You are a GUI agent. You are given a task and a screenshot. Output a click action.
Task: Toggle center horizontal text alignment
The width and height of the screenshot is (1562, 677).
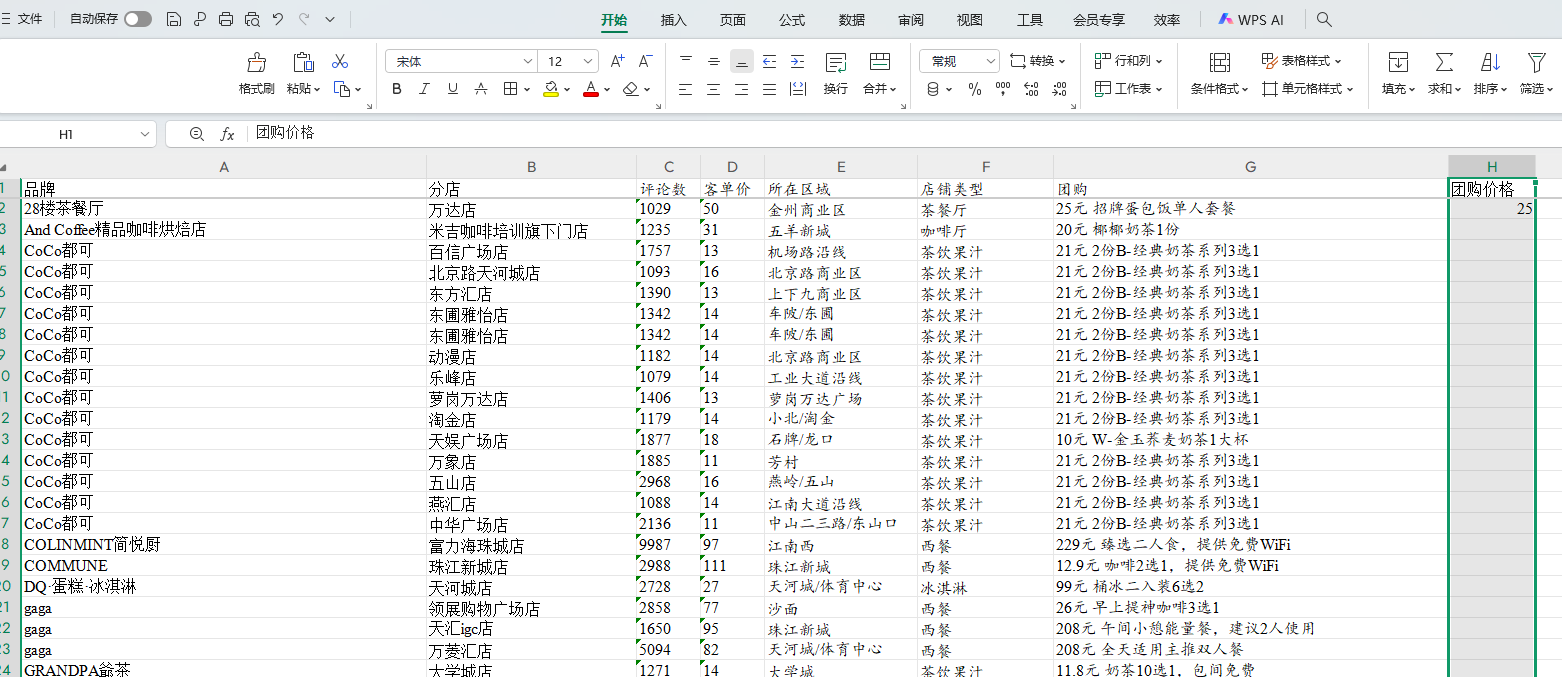pos(713,89)
